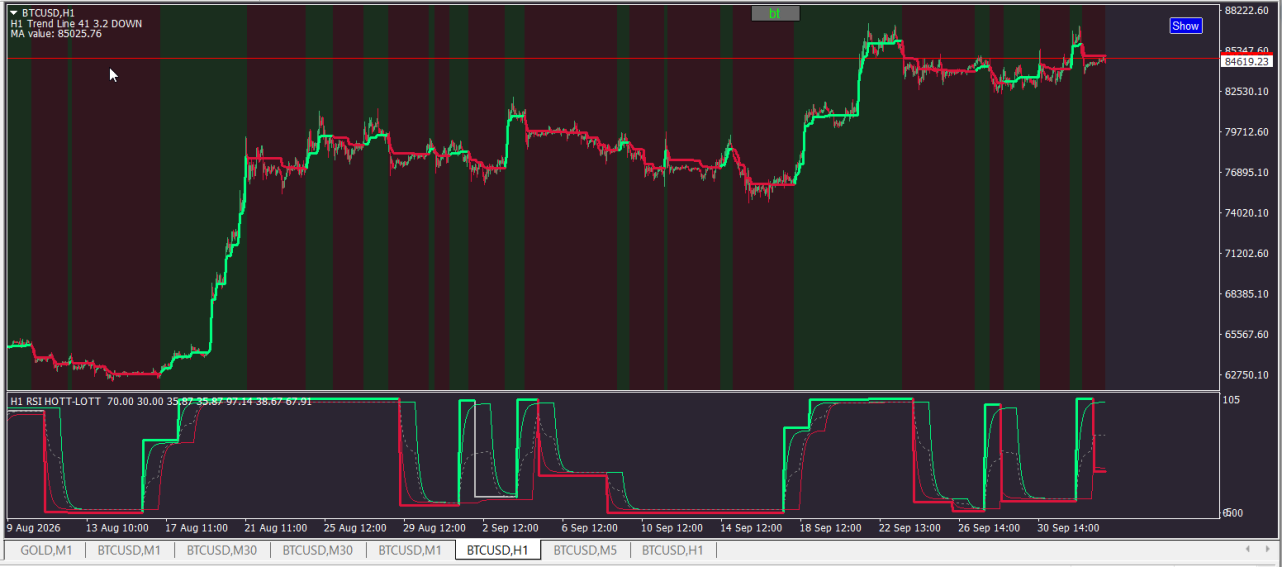Click the 'H1 Trend Line 41 3.2 DOWN' label
Image resolution: width=1282 pixels, height=567 pixels.
pos(76,23)
